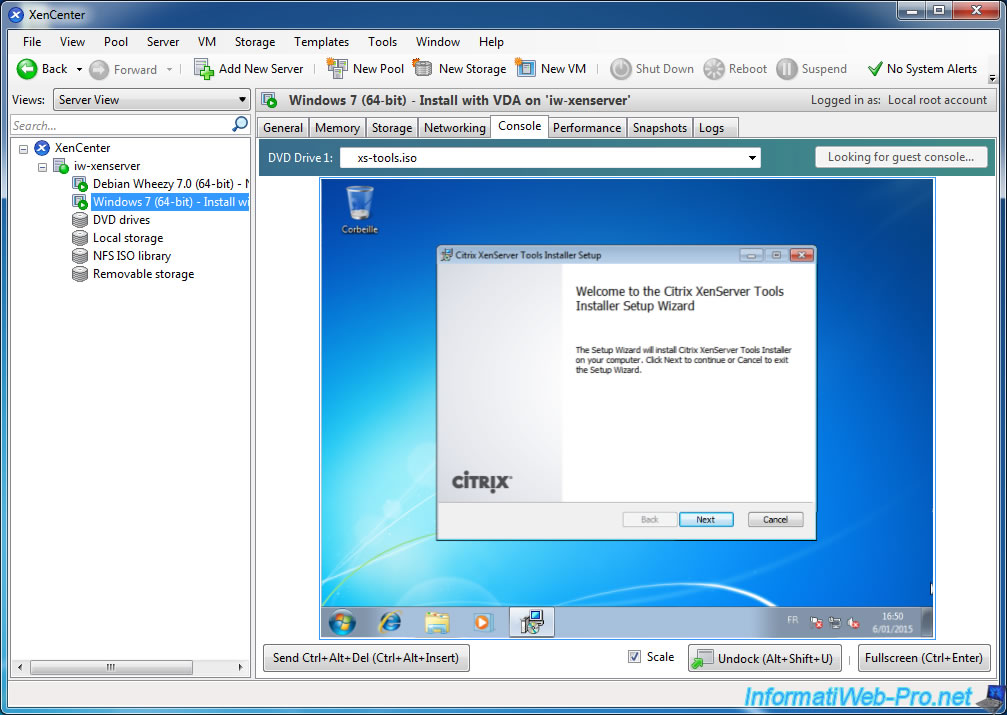Click the Windows Start orb in guest

point(342,622)
